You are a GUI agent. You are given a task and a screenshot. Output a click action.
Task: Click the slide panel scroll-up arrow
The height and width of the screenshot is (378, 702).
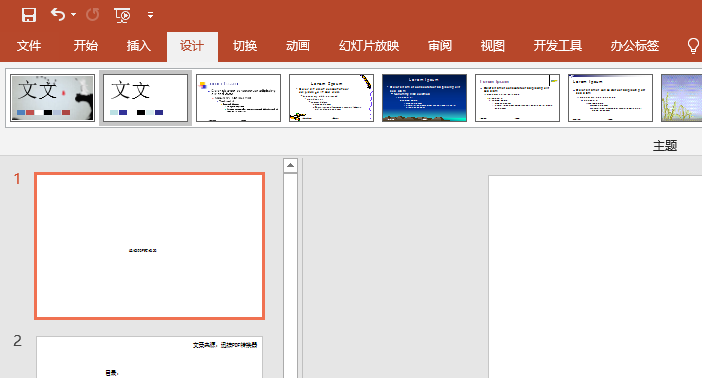(x=291, y=166)
